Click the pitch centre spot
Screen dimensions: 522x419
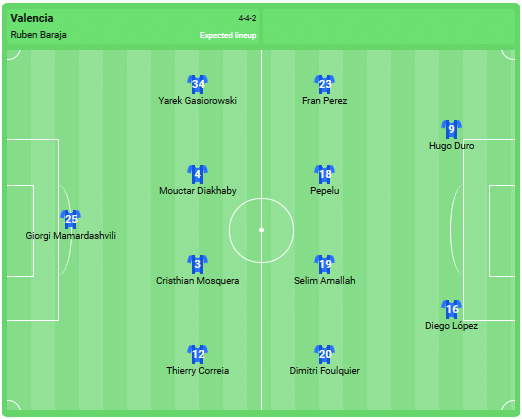(x=262, y=230)
